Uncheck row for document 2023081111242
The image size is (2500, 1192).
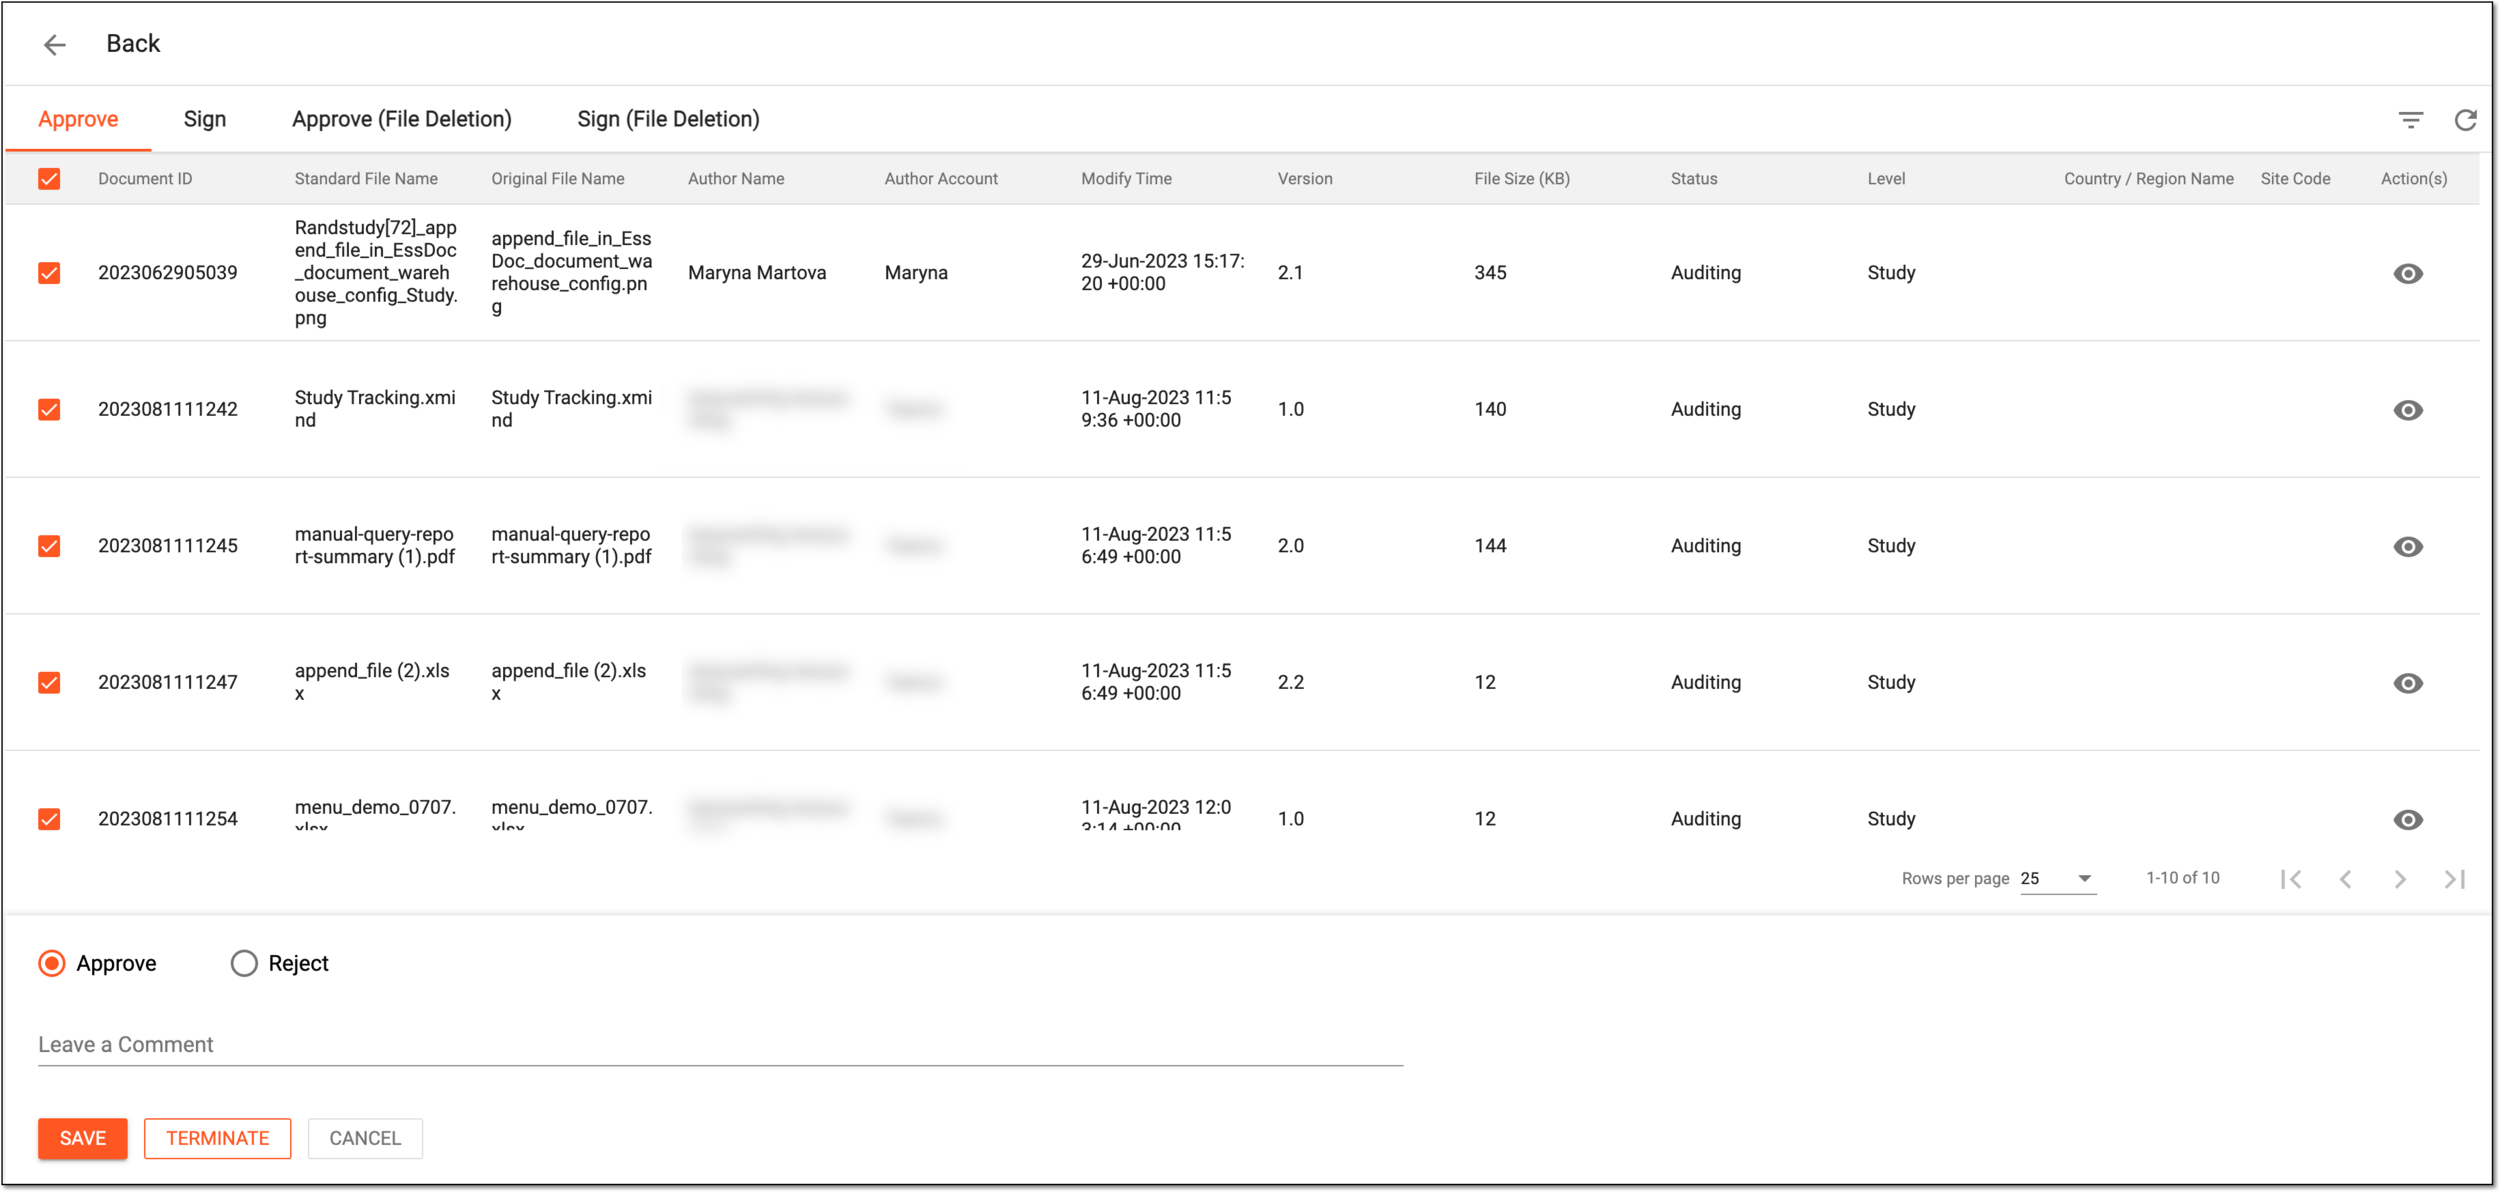pyautogui.click(x=49, y=410)
